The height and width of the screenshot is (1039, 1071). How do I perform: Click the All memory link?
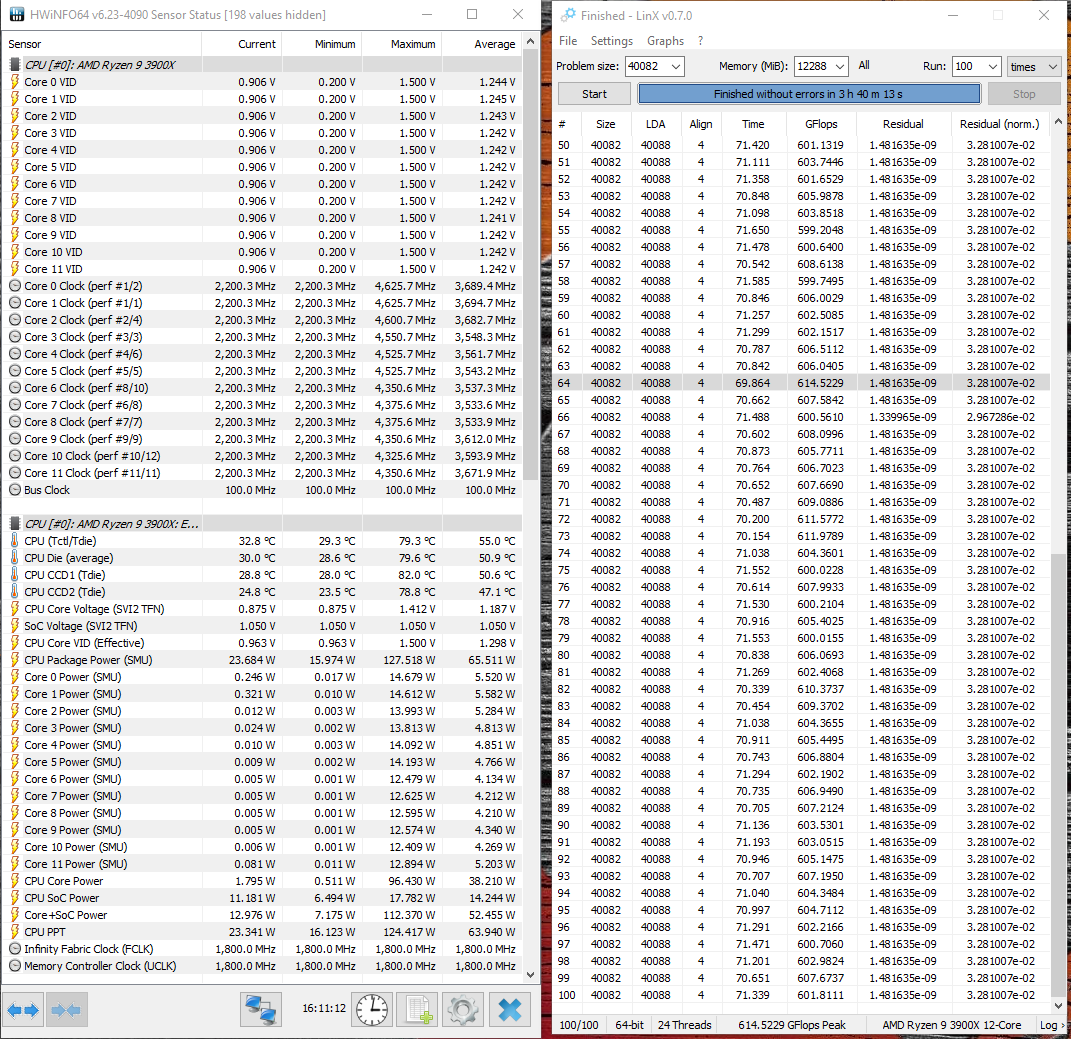(x=863, y=66)
